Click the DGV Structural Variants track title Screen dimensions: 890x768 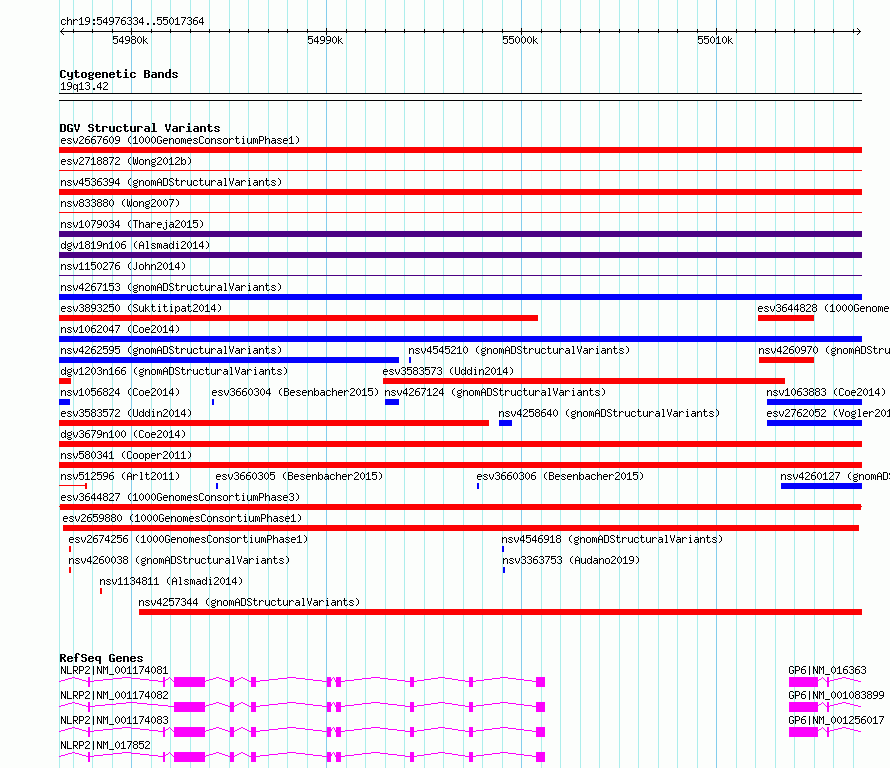140,128
